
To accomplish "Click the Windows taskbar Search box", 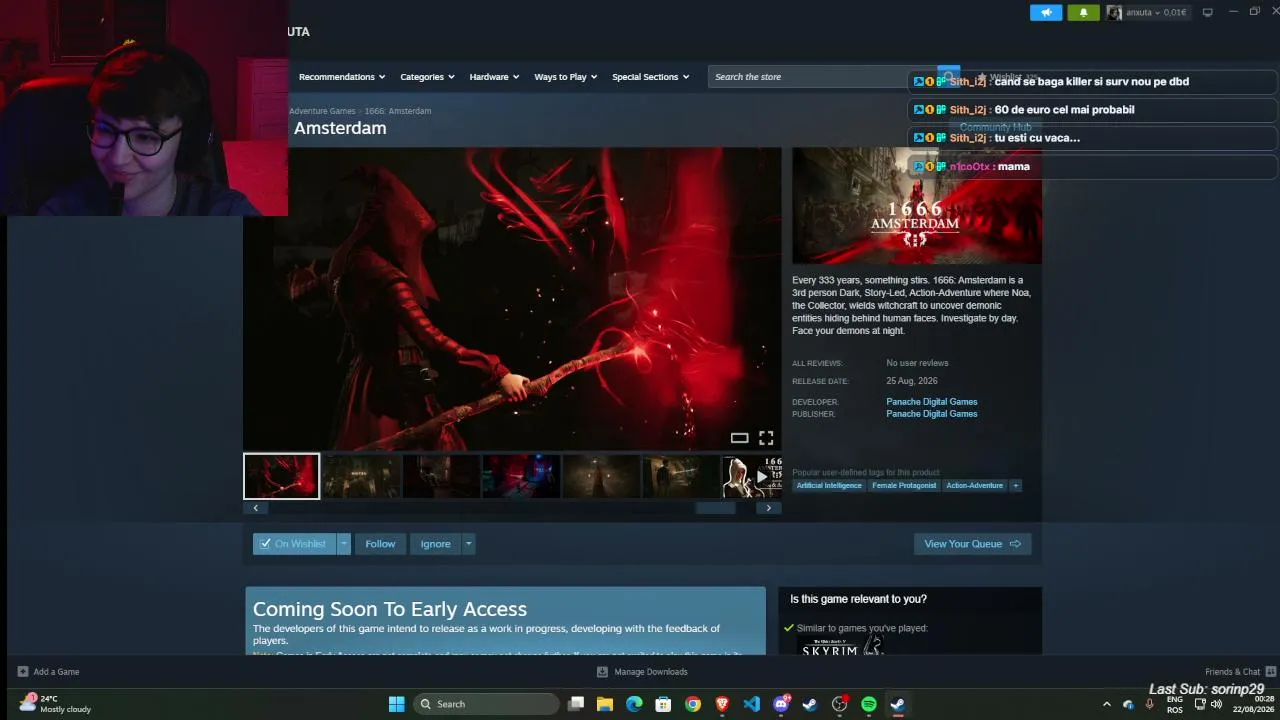I will pyautogui.click(x=485, y=704).
